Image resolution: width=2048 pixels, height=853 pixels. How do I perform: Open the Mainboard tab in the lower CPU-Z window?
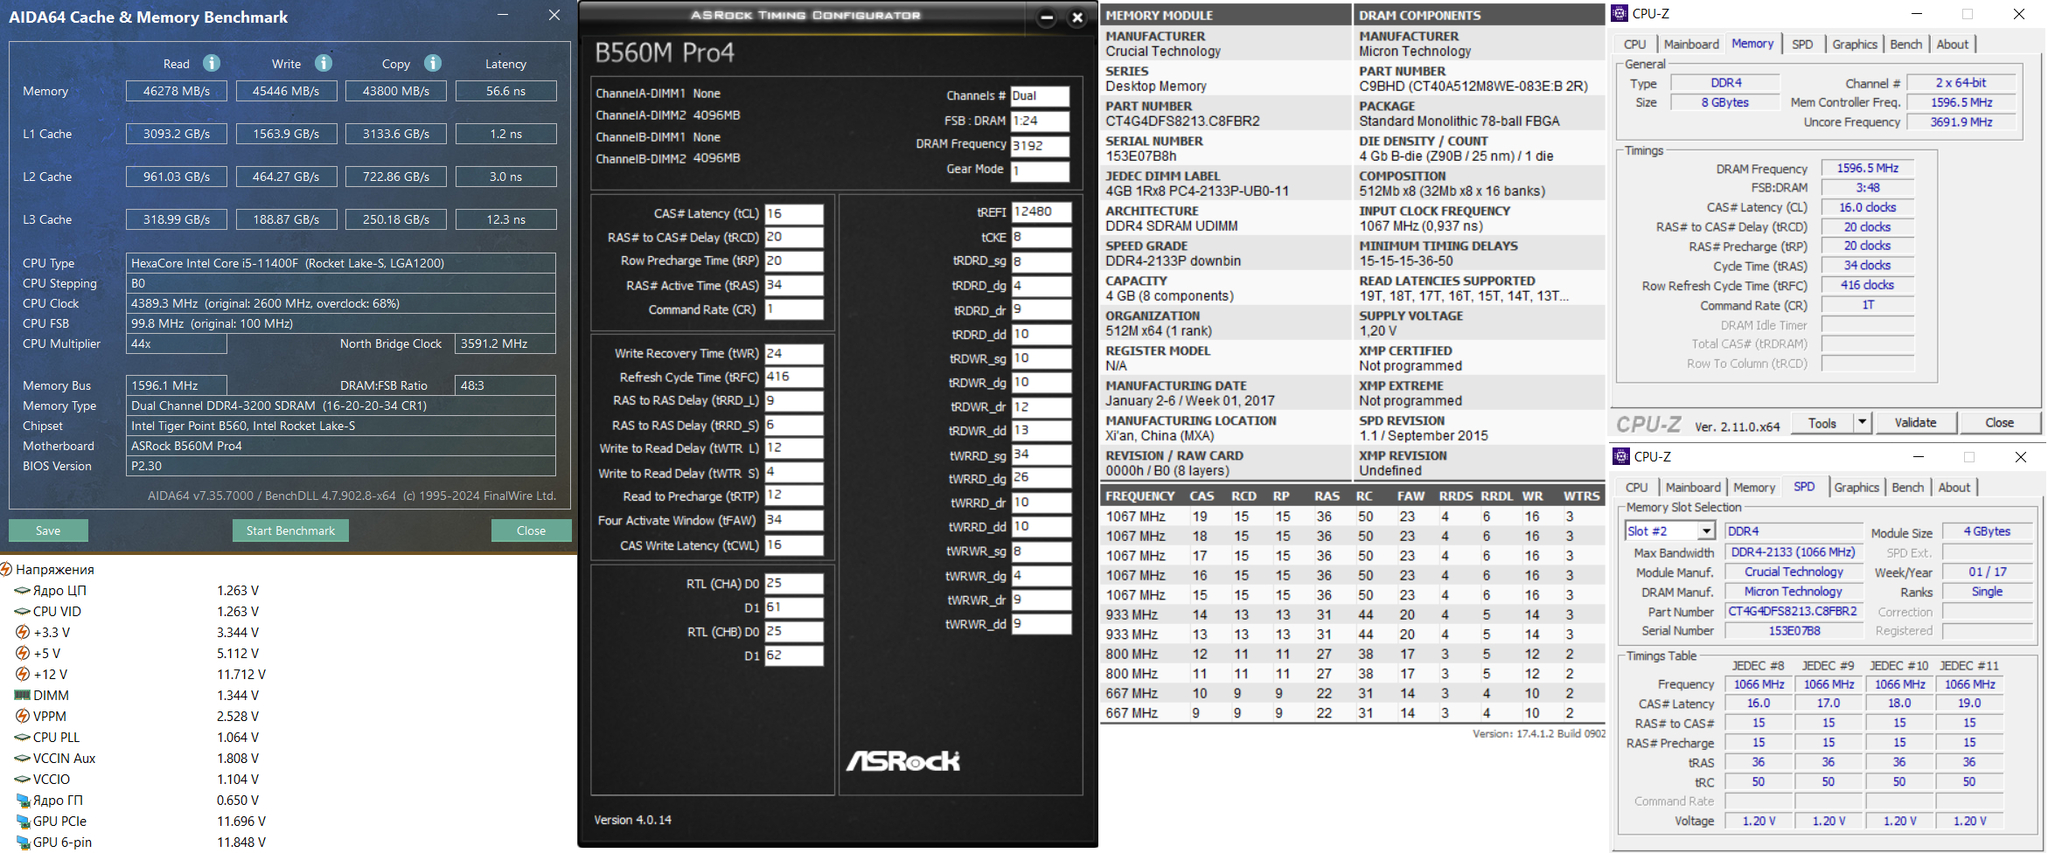click(1693, 487)
